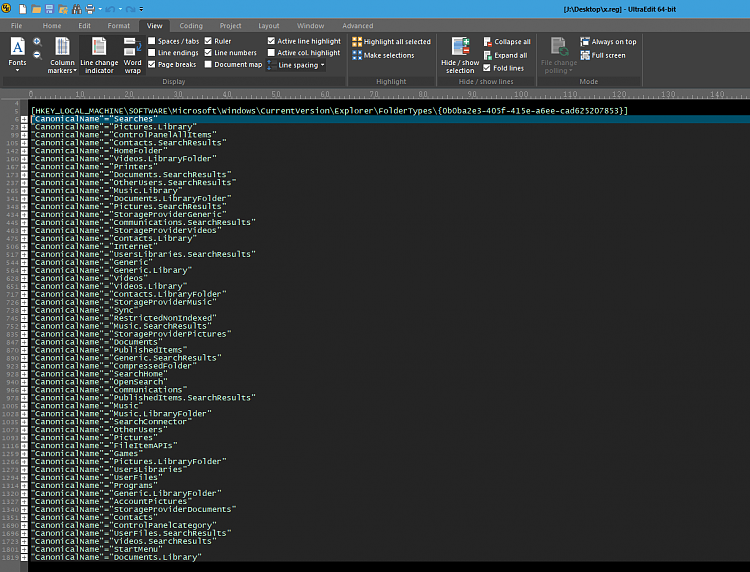This screenshot has height=572, width=750.
Task: Expand the folded "HomeFolder" block
Action: (24, 151)
